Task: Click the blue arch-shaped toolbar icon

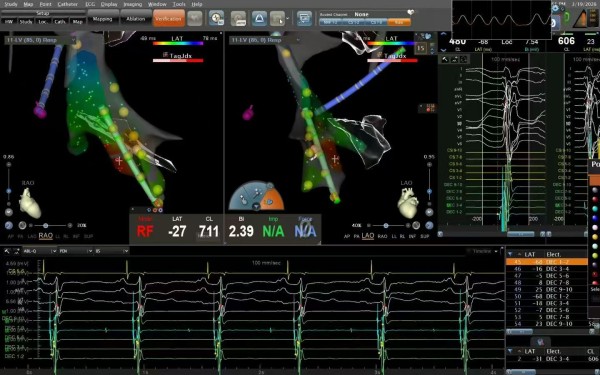Action: point(259,18)
